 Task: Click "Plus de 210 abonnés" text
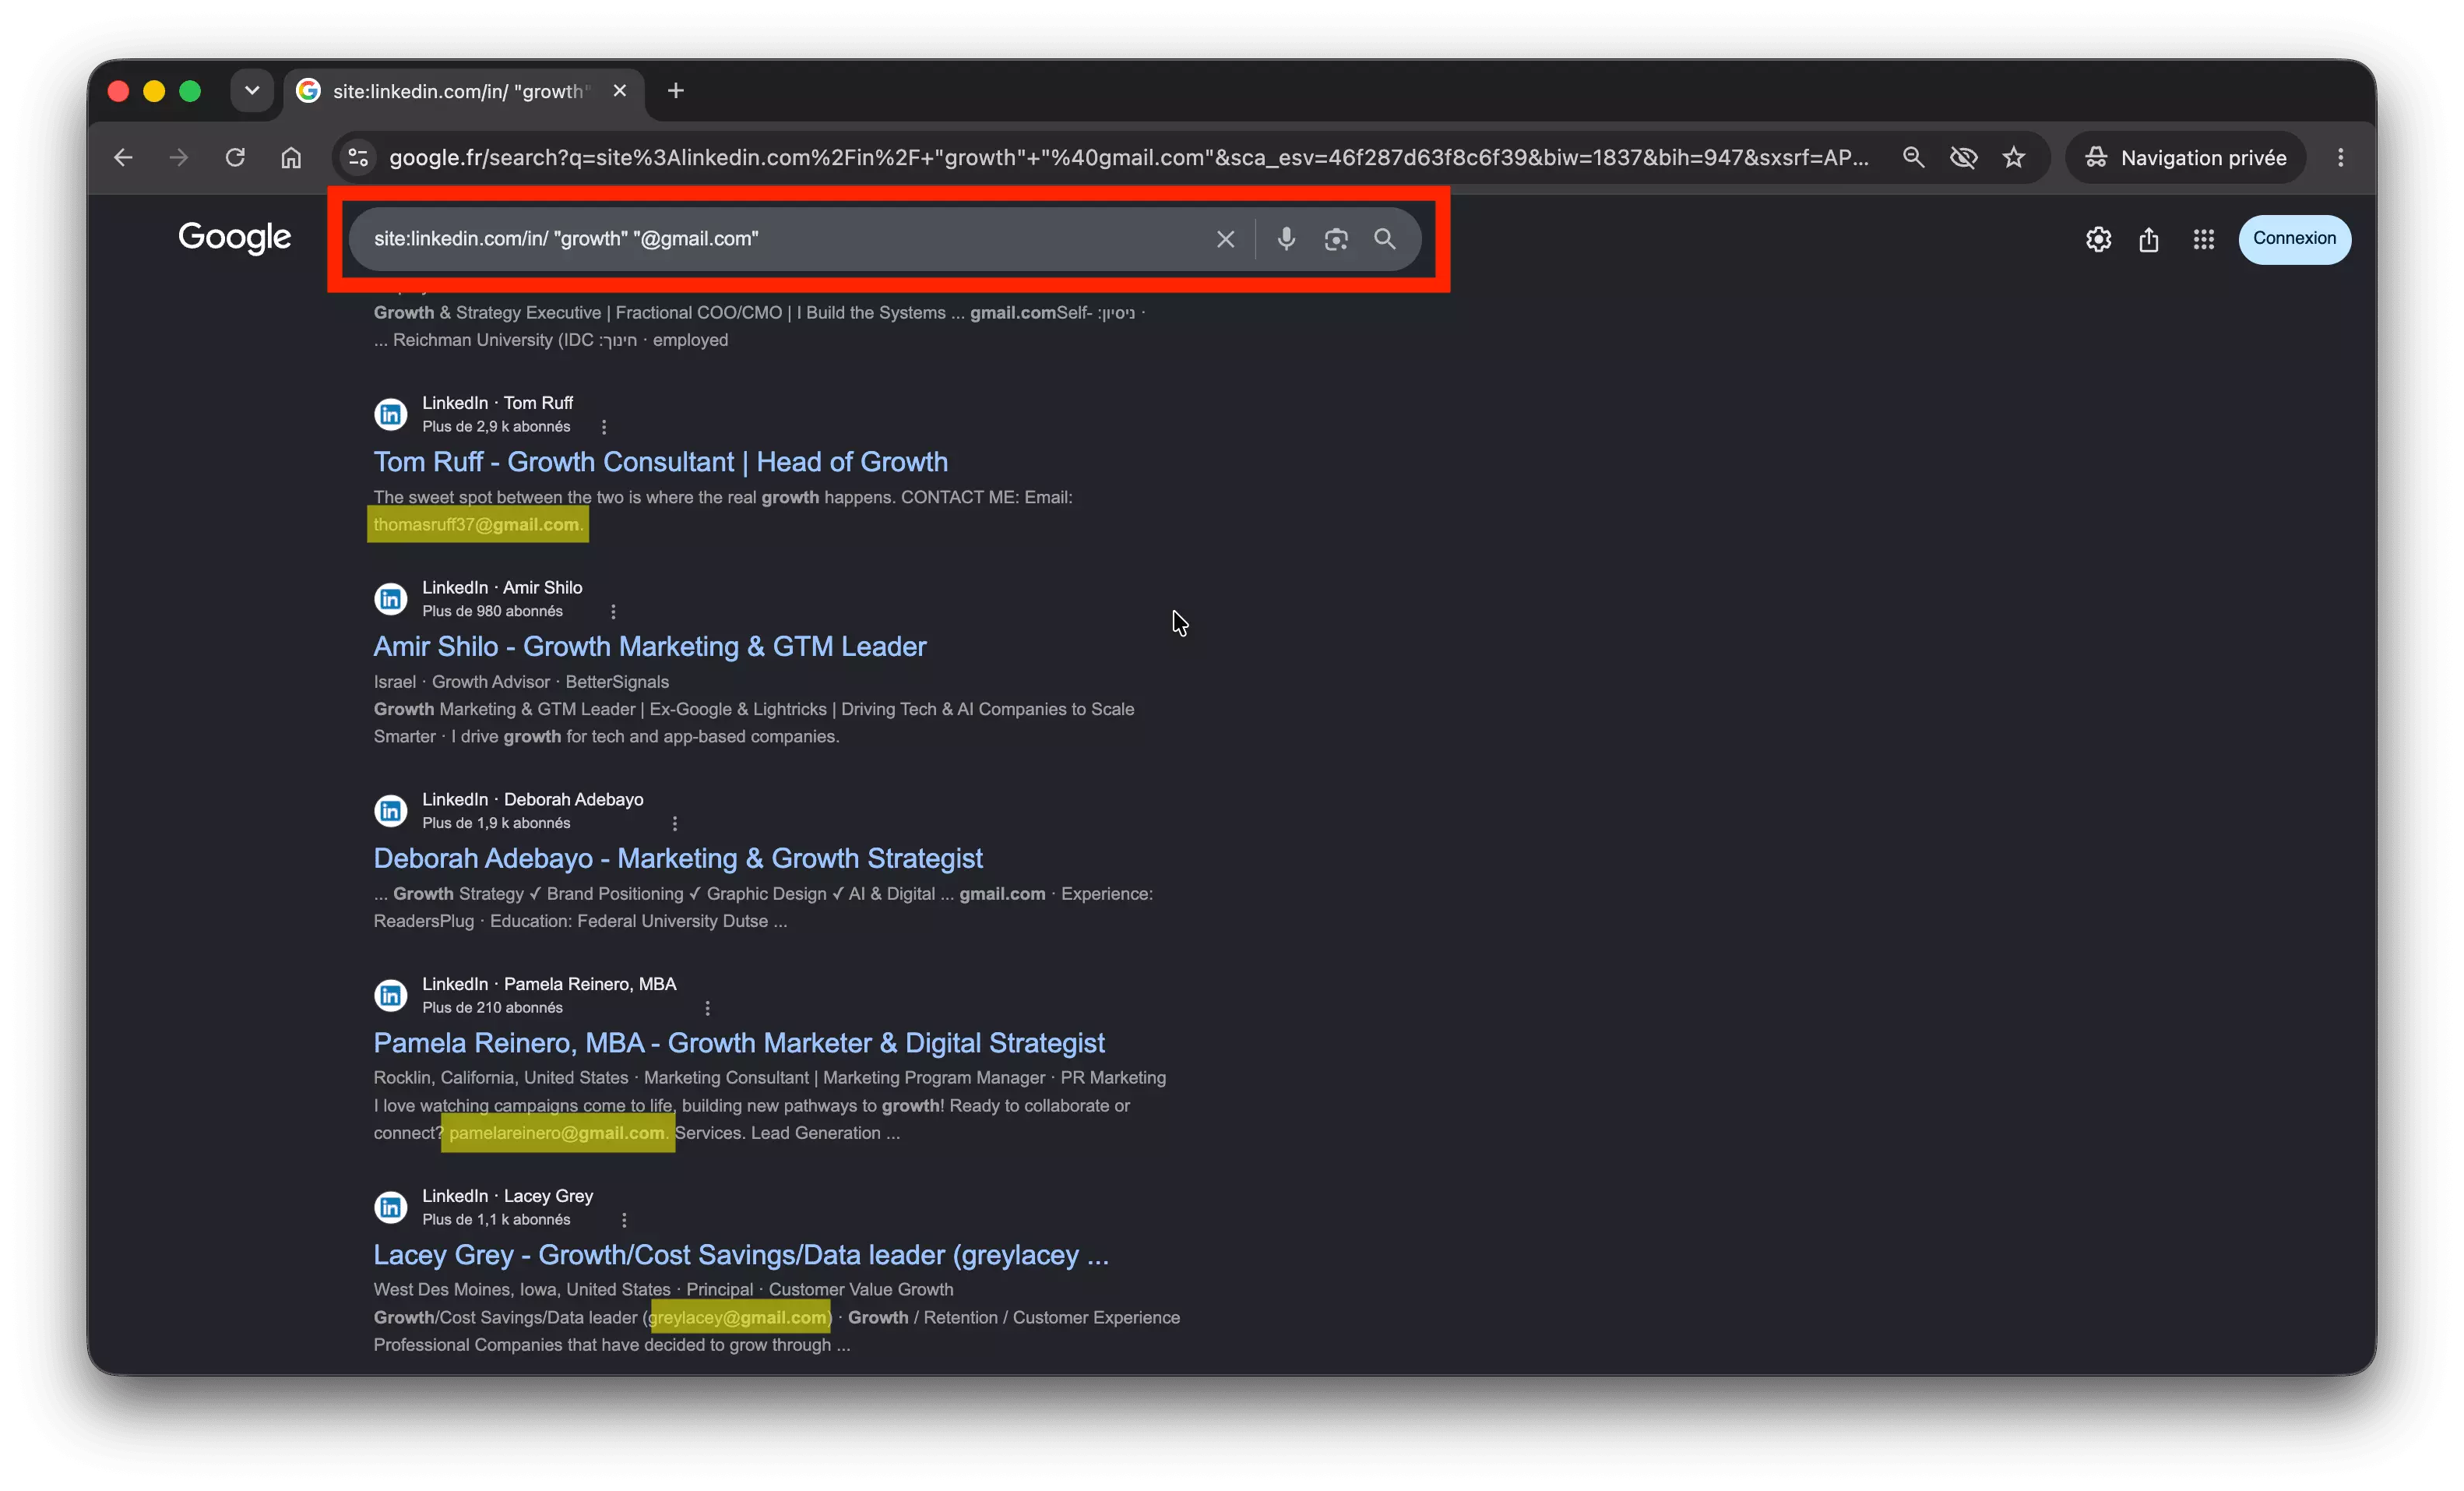pos(492,1008)
